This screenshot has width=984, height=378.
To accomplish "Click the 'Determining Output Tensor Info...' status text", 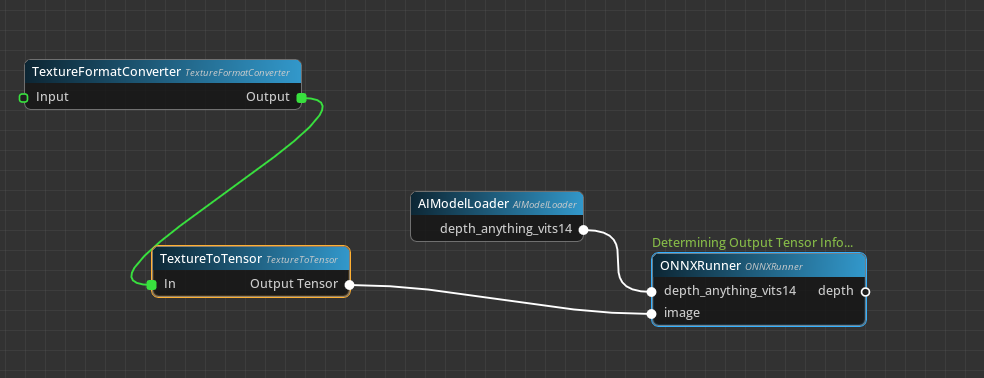I will pyautogui.click(x=752, y=242).
